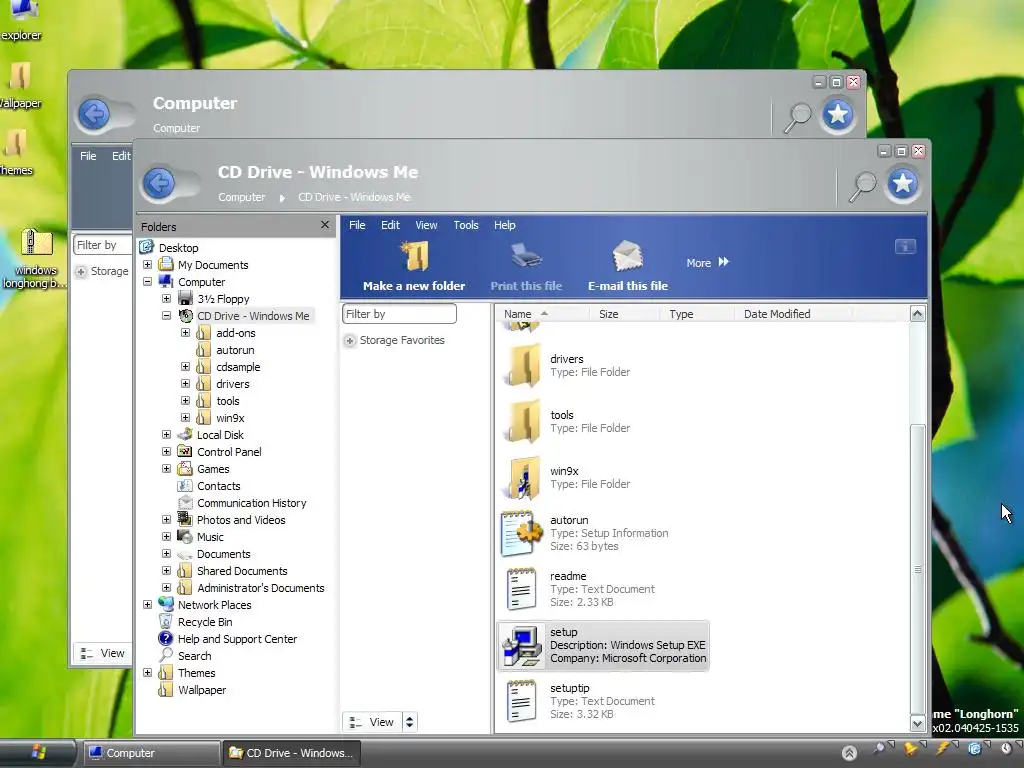Viewport: 1024px width, 768px height.
Task: Expand Storage Favorites section
Action: click(x=350, y=340)
